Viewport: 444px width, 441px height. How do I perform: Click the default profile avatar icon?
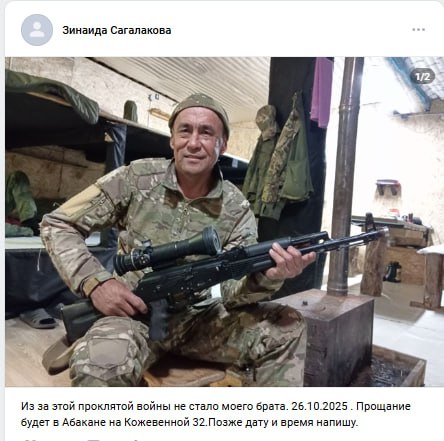(37, 30)
